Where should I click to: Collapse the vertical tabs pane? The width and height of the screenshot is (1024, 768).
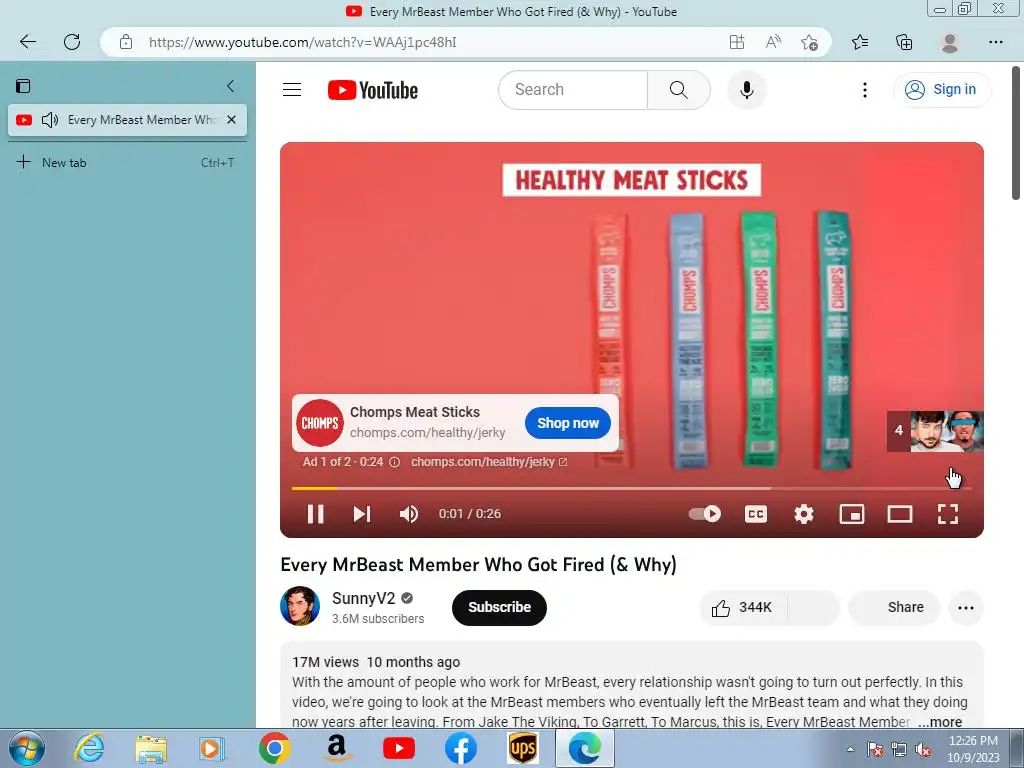coord(230,86)
